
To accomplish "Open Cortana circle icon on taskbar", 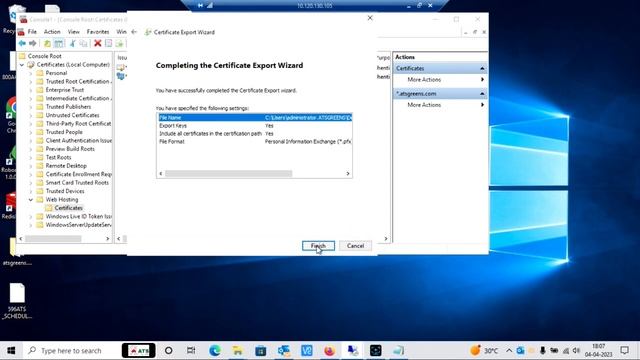I will click(168, 351).
